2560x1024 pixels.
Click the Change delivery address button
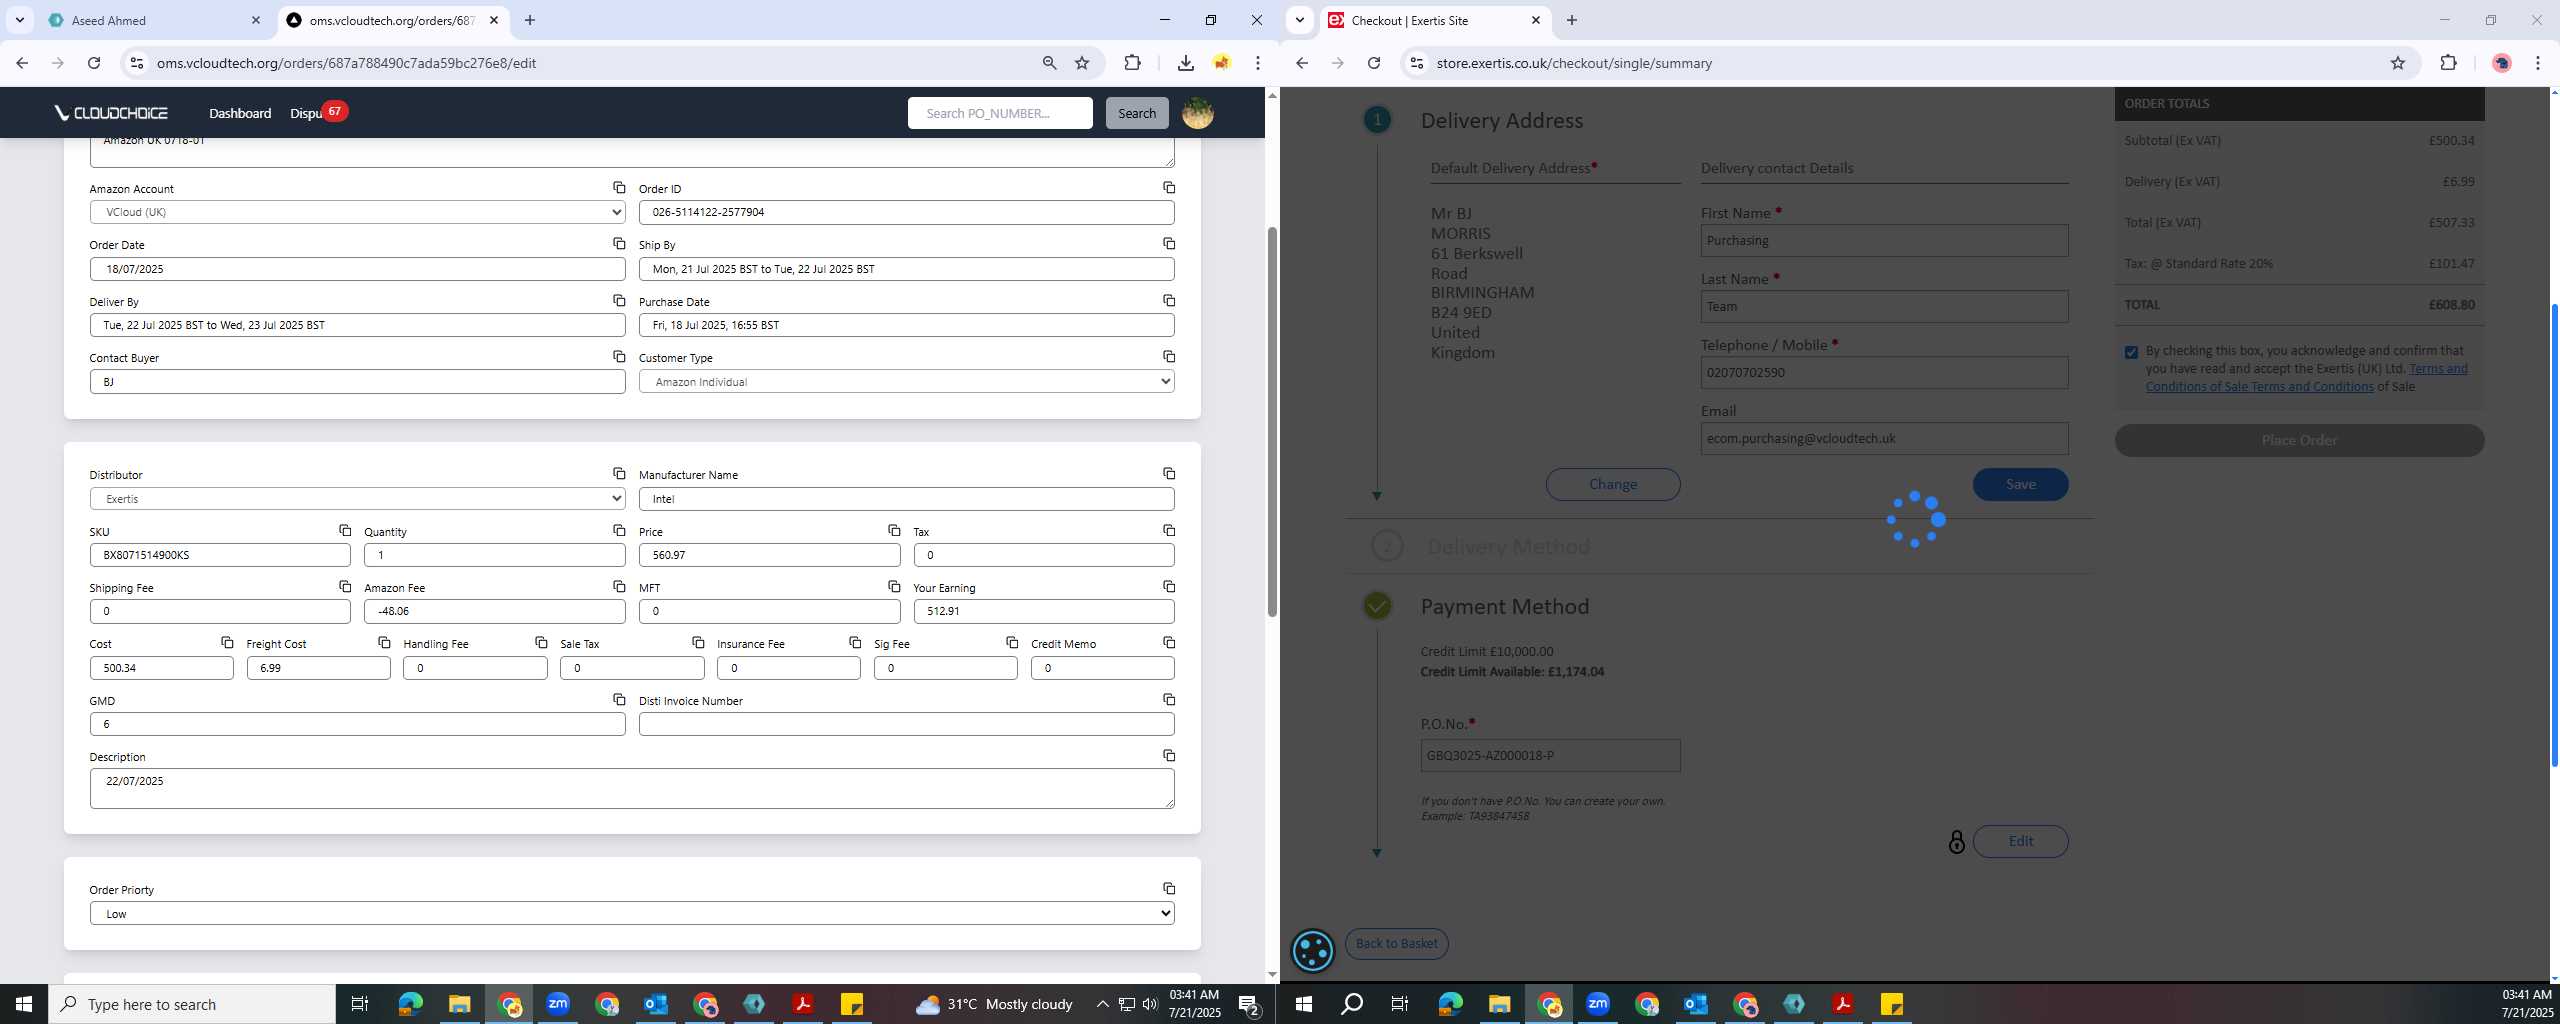[x=1612, y=484]
